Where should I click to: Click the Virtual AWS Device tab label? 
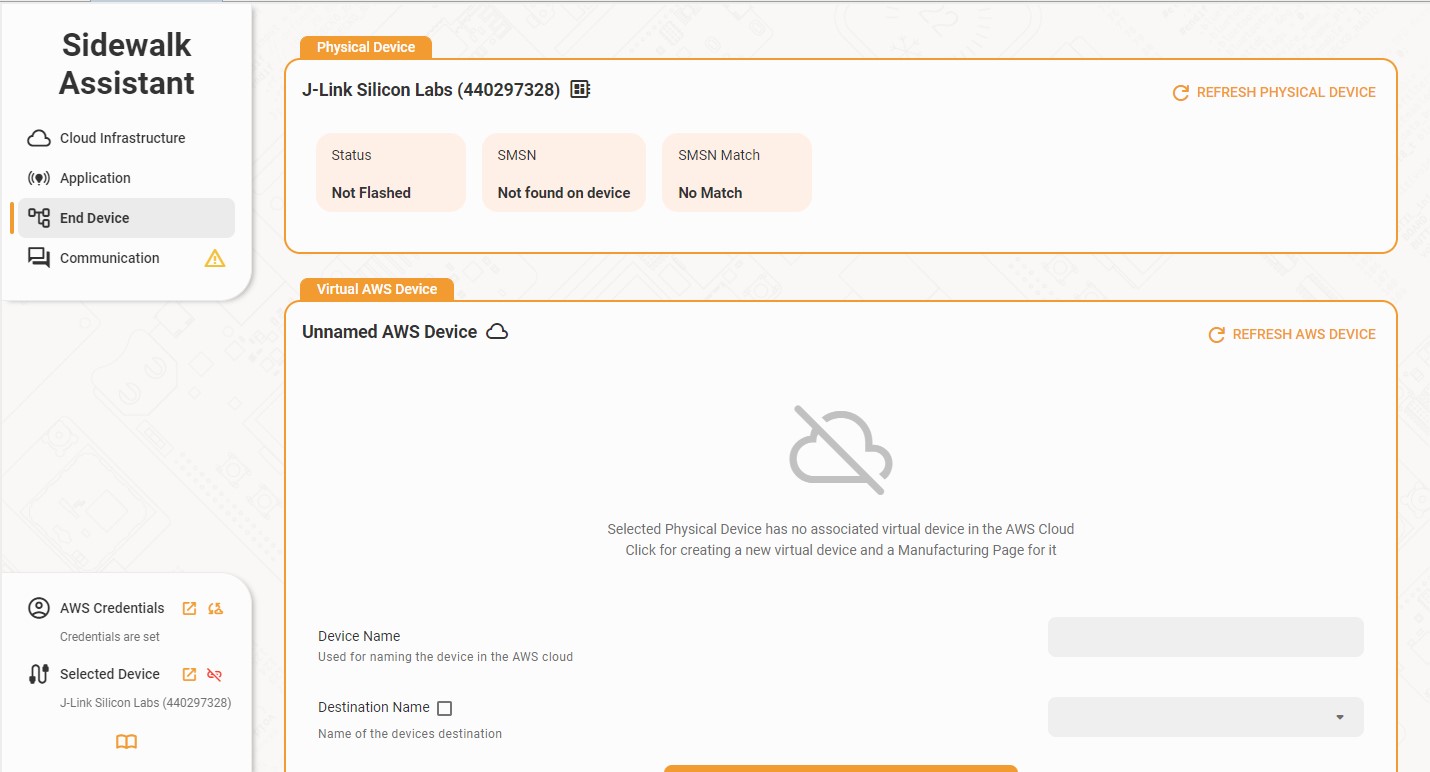(x=376, y=289)
